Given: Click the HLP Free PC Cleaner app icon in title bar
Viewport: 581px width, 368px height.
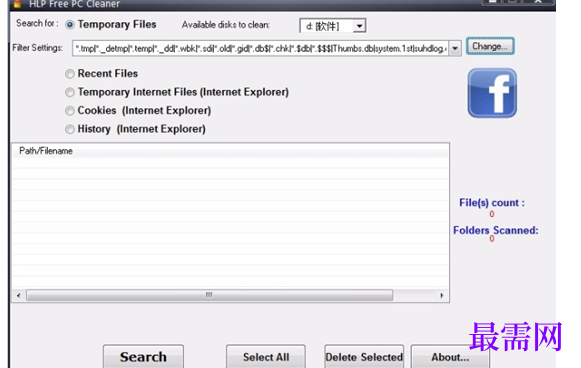Looking at the screenshot, I should pos(17,4).
